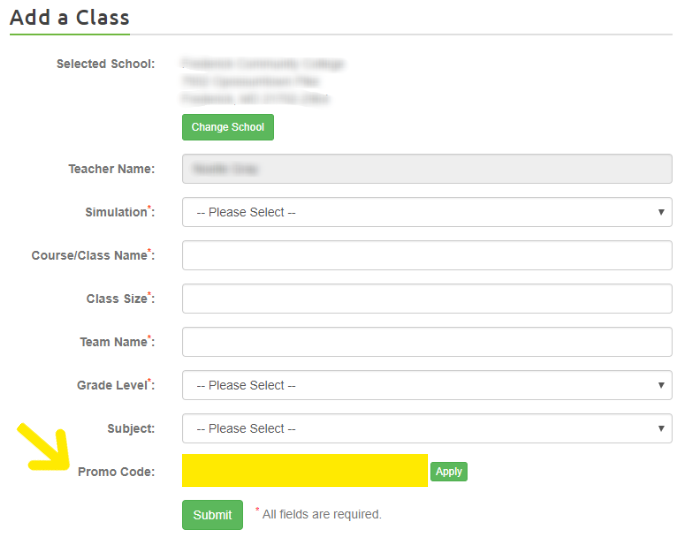
Task: Click the "Course/Class Name" label text
Action: (x=90, y=255)
